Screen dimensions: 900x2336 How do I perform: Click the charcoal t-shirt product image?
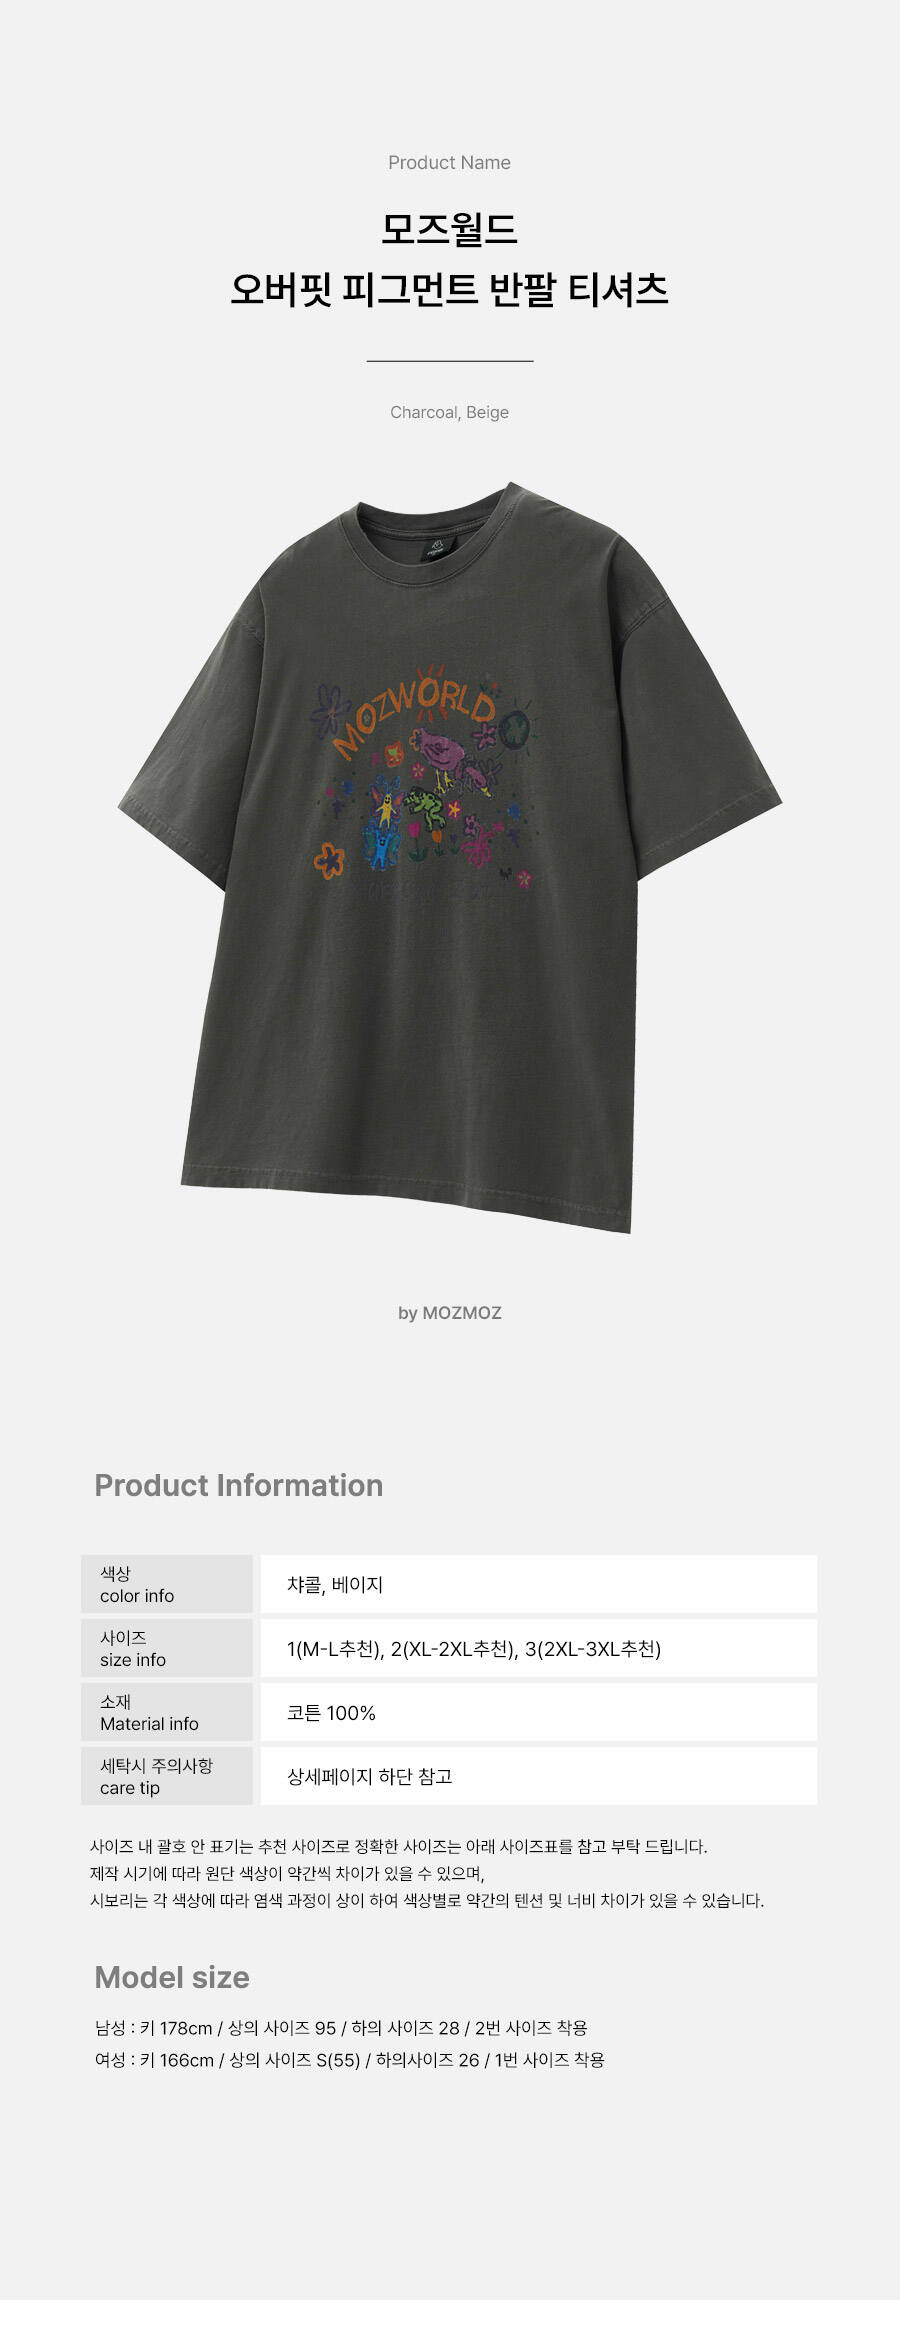click(450, 857)
